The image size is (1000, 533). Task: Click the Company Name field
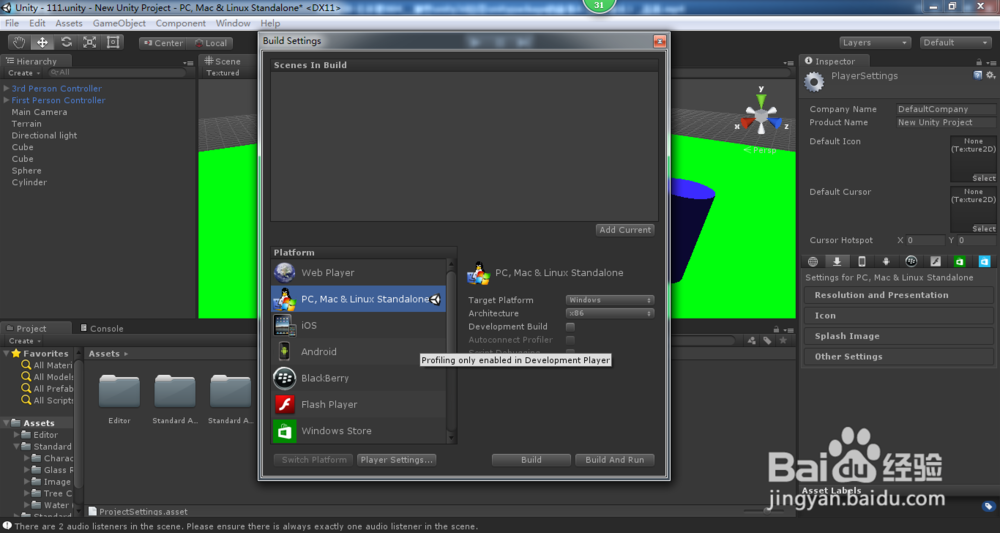click(946, 109)
